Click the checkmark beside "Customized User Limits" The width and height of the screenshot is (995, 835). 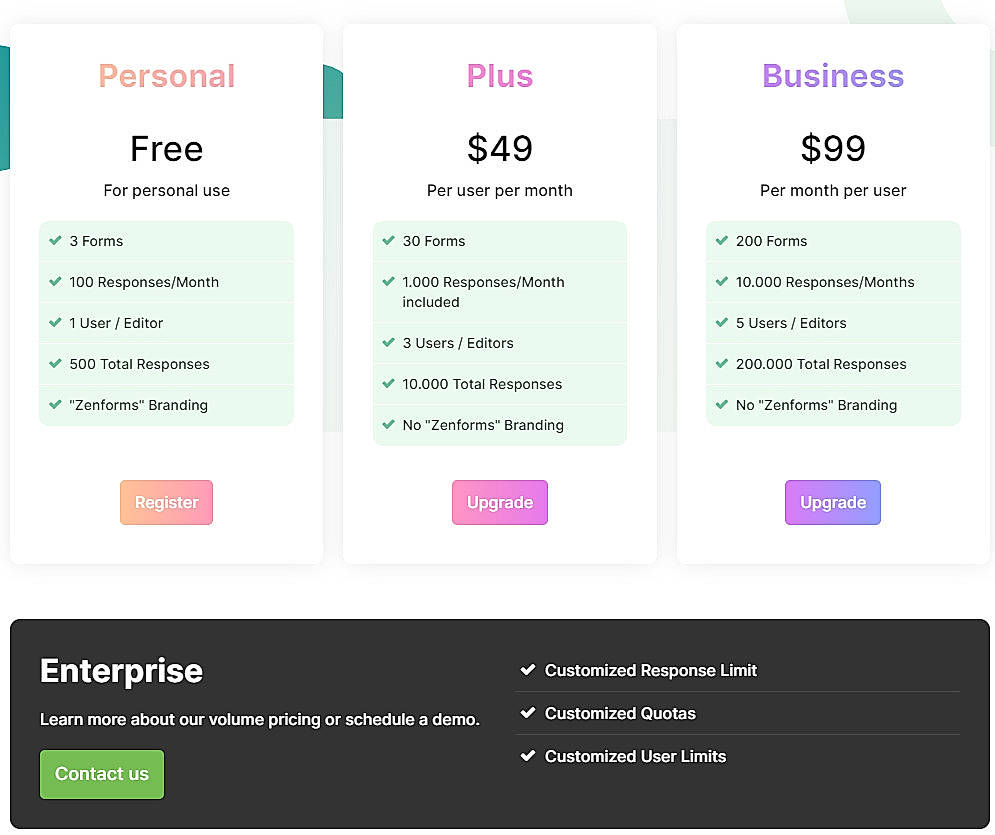coord(529,756)
